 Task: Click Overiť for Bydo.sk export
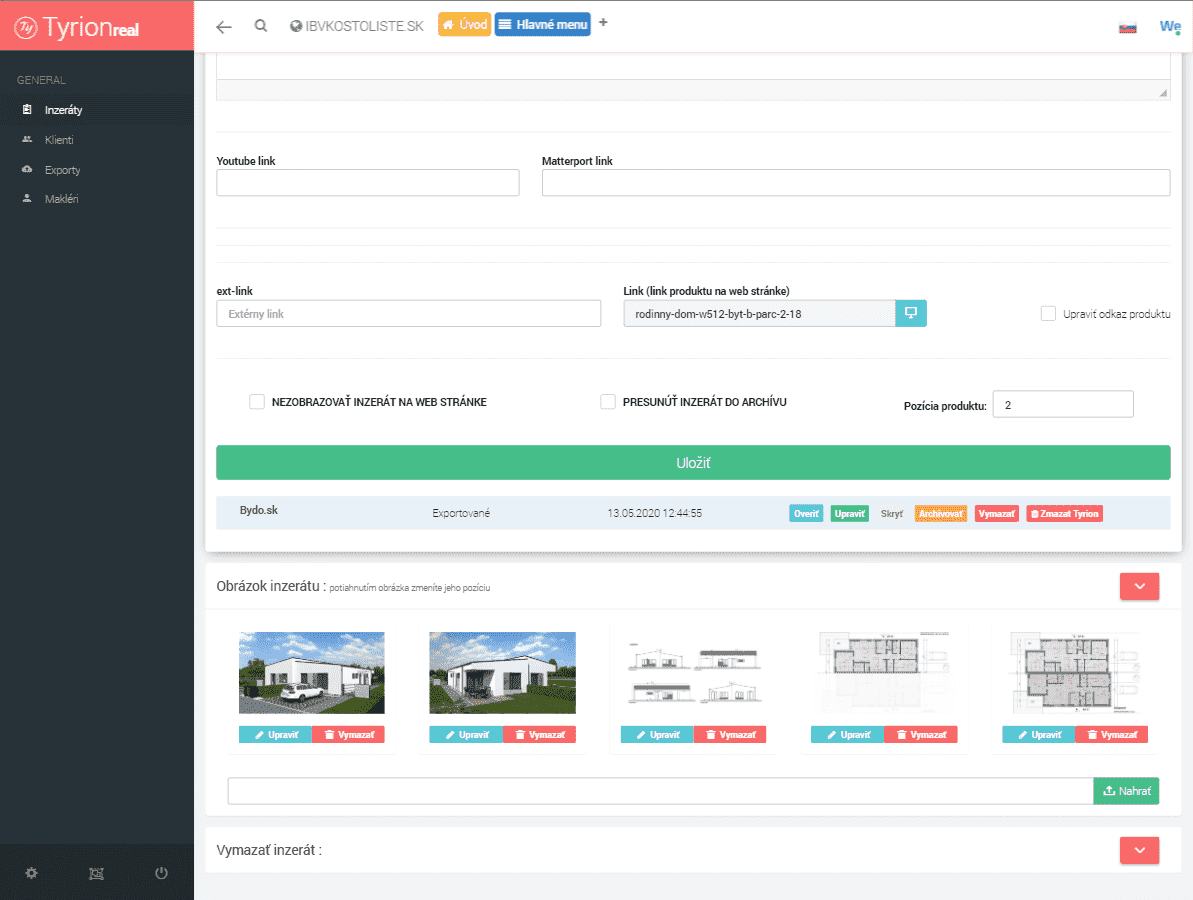pyautogui.click(x=805, y=513)
